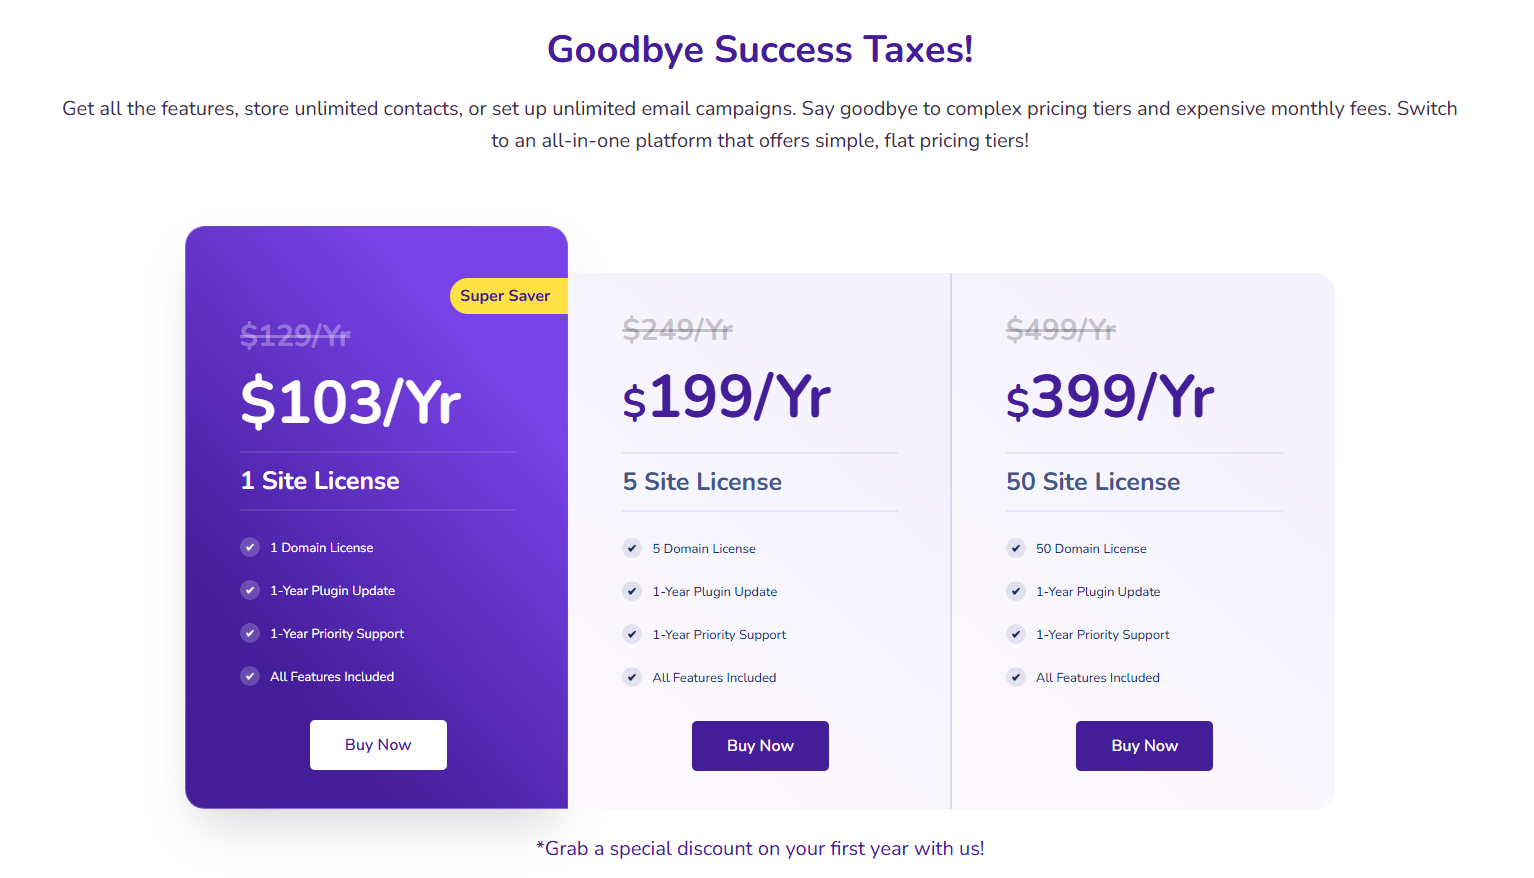
Task: Select the 1-Year Priority Support check icon on $199 plan
Action: coord(632,634)
